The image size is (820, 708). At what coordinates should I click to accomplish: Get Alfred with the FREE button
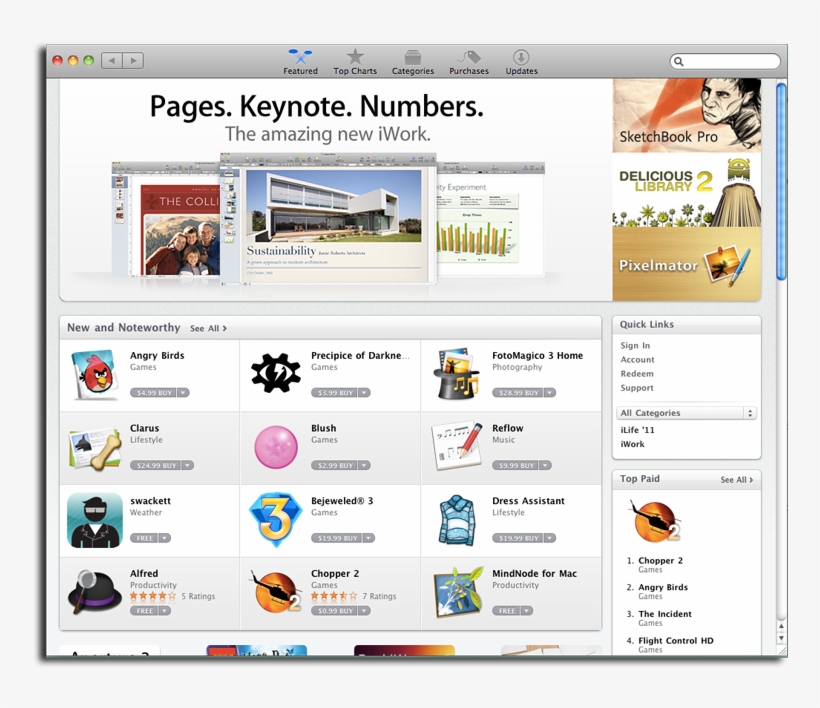tap(144, 611)
